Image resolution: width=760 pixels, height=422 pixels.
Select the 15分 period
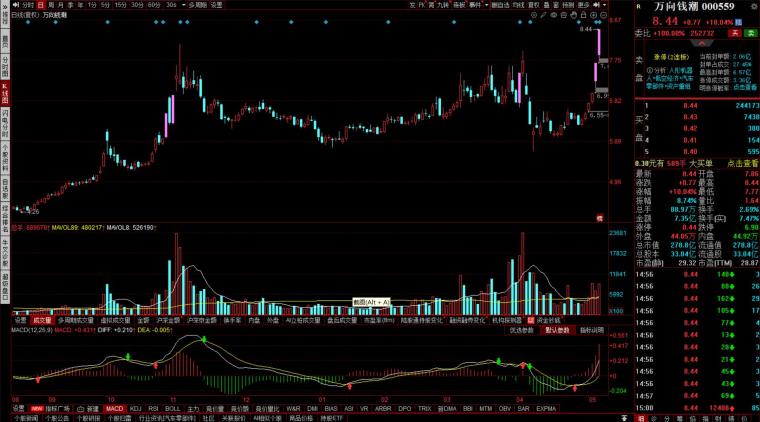coord(121,5)
